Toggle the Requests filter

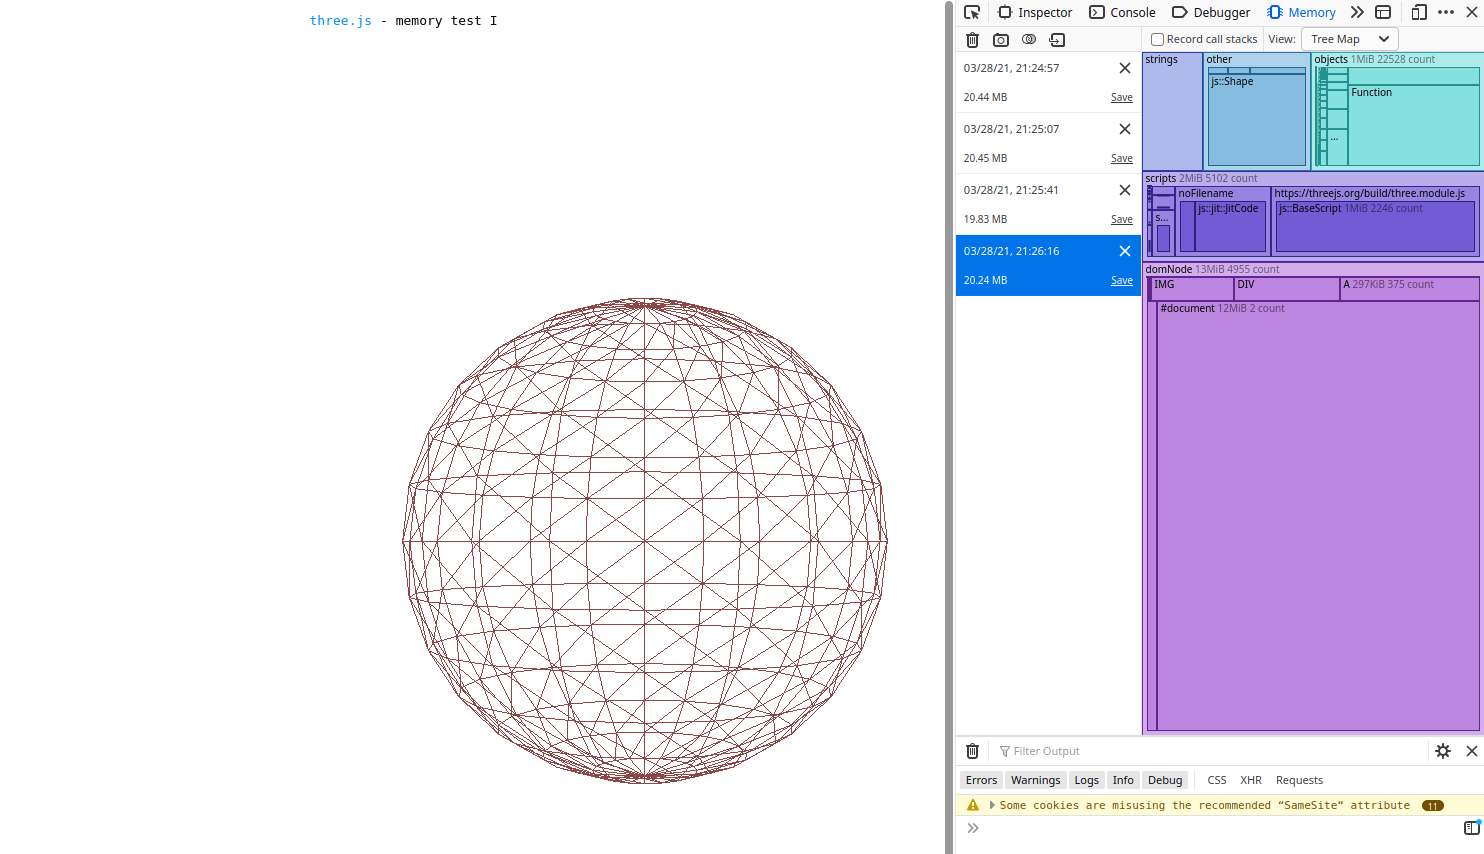pos(1299,780)
